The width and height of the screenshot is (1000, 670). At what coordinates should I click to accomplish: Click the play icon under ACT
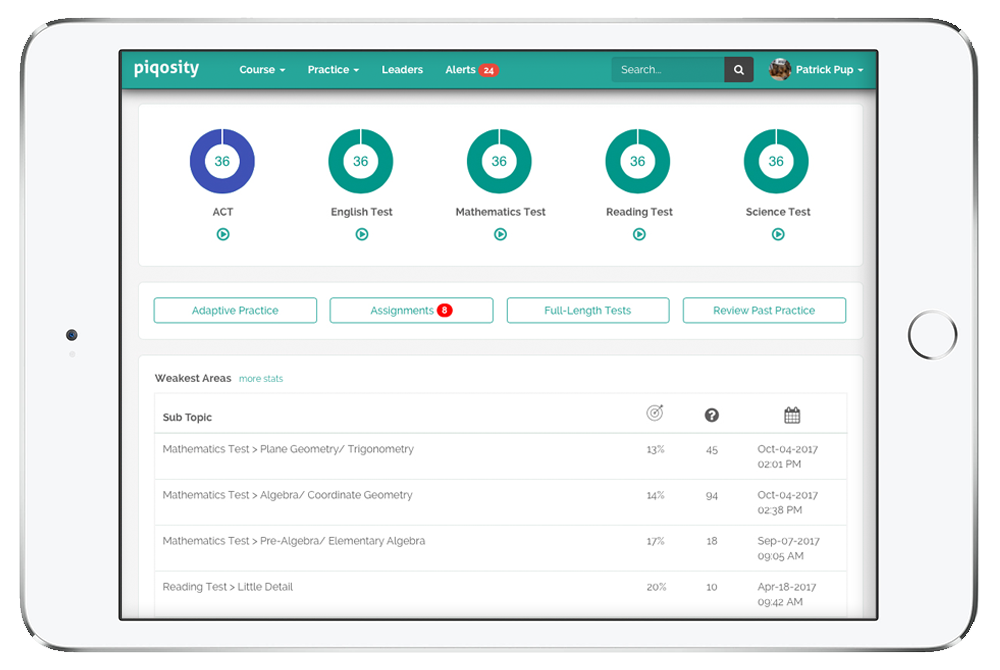pyautogui.click(x=223, y=234)
